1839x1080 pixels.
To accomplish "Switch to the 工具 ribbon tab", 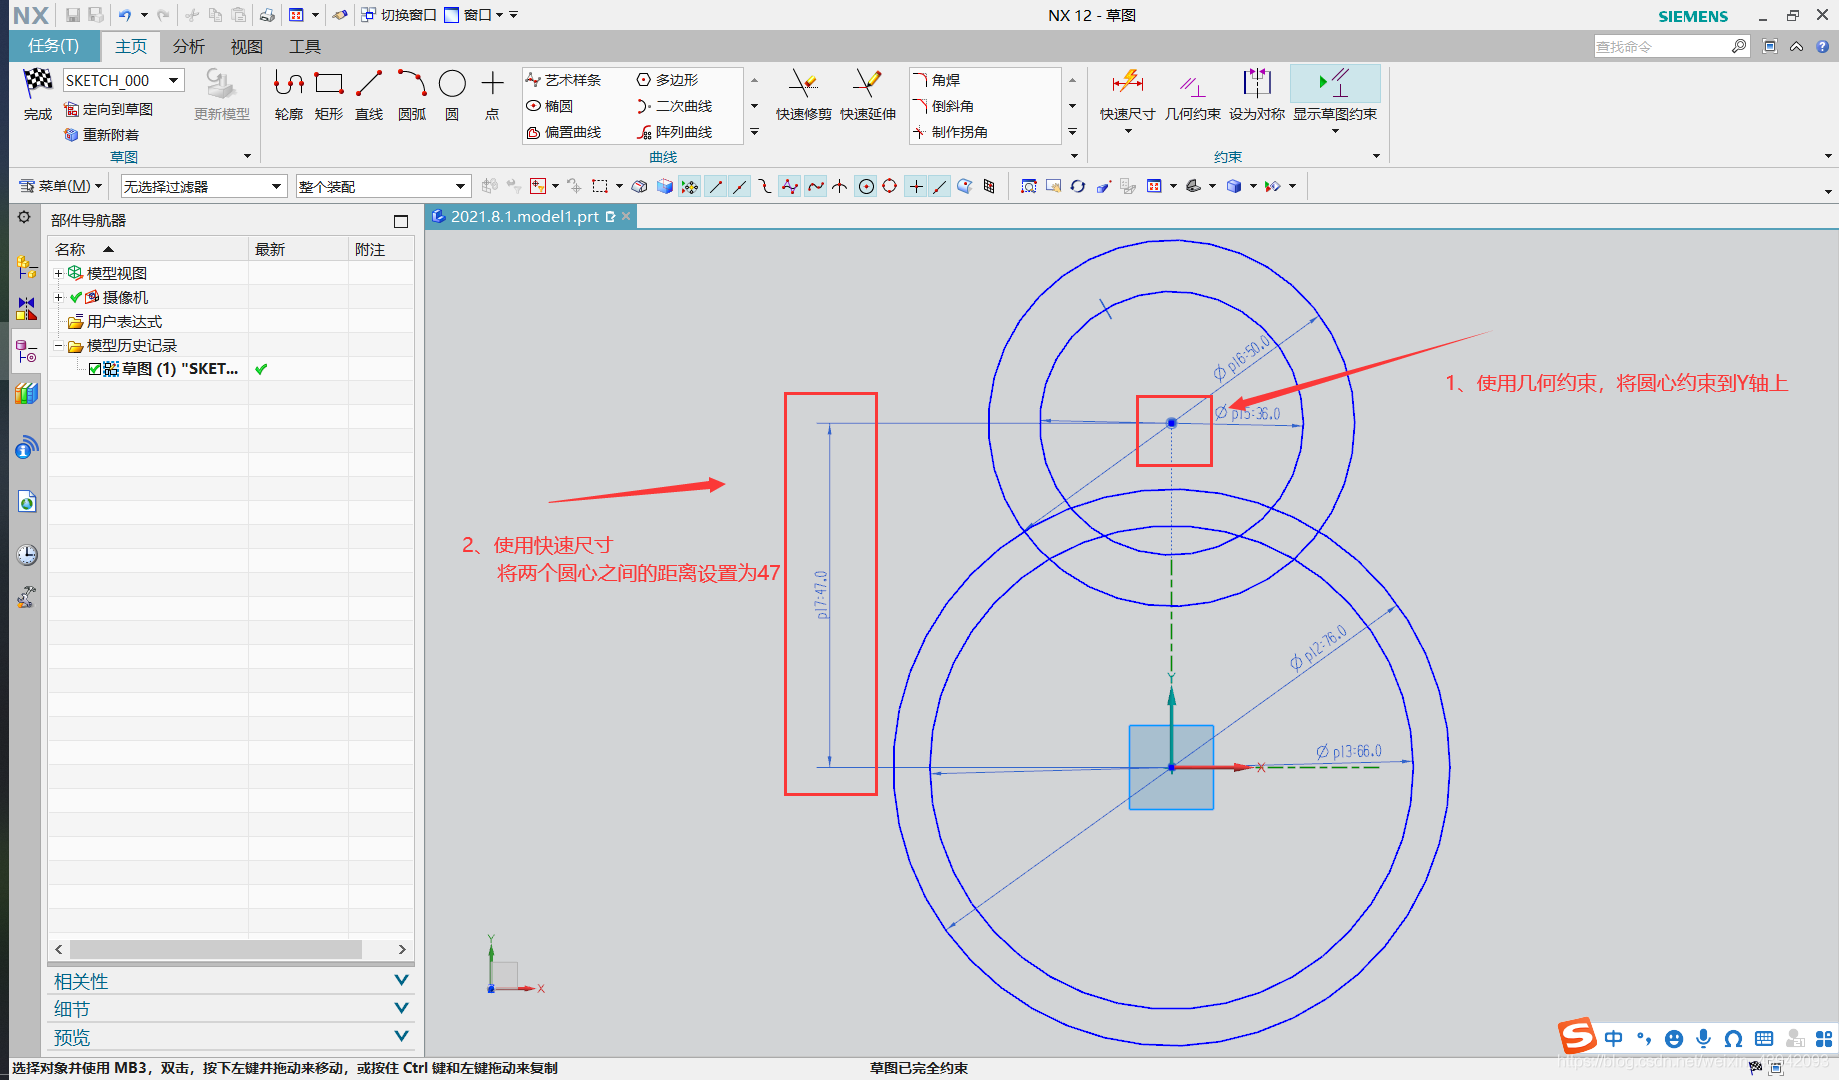I will [305, 47].
